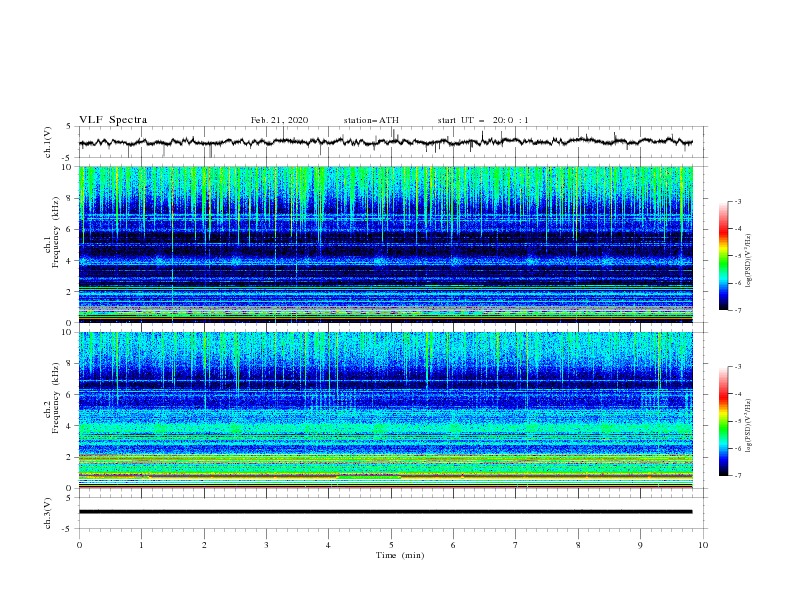Click time axis tick label "8"
Viewport: 792px width, 612px height.
coord(578,545)
